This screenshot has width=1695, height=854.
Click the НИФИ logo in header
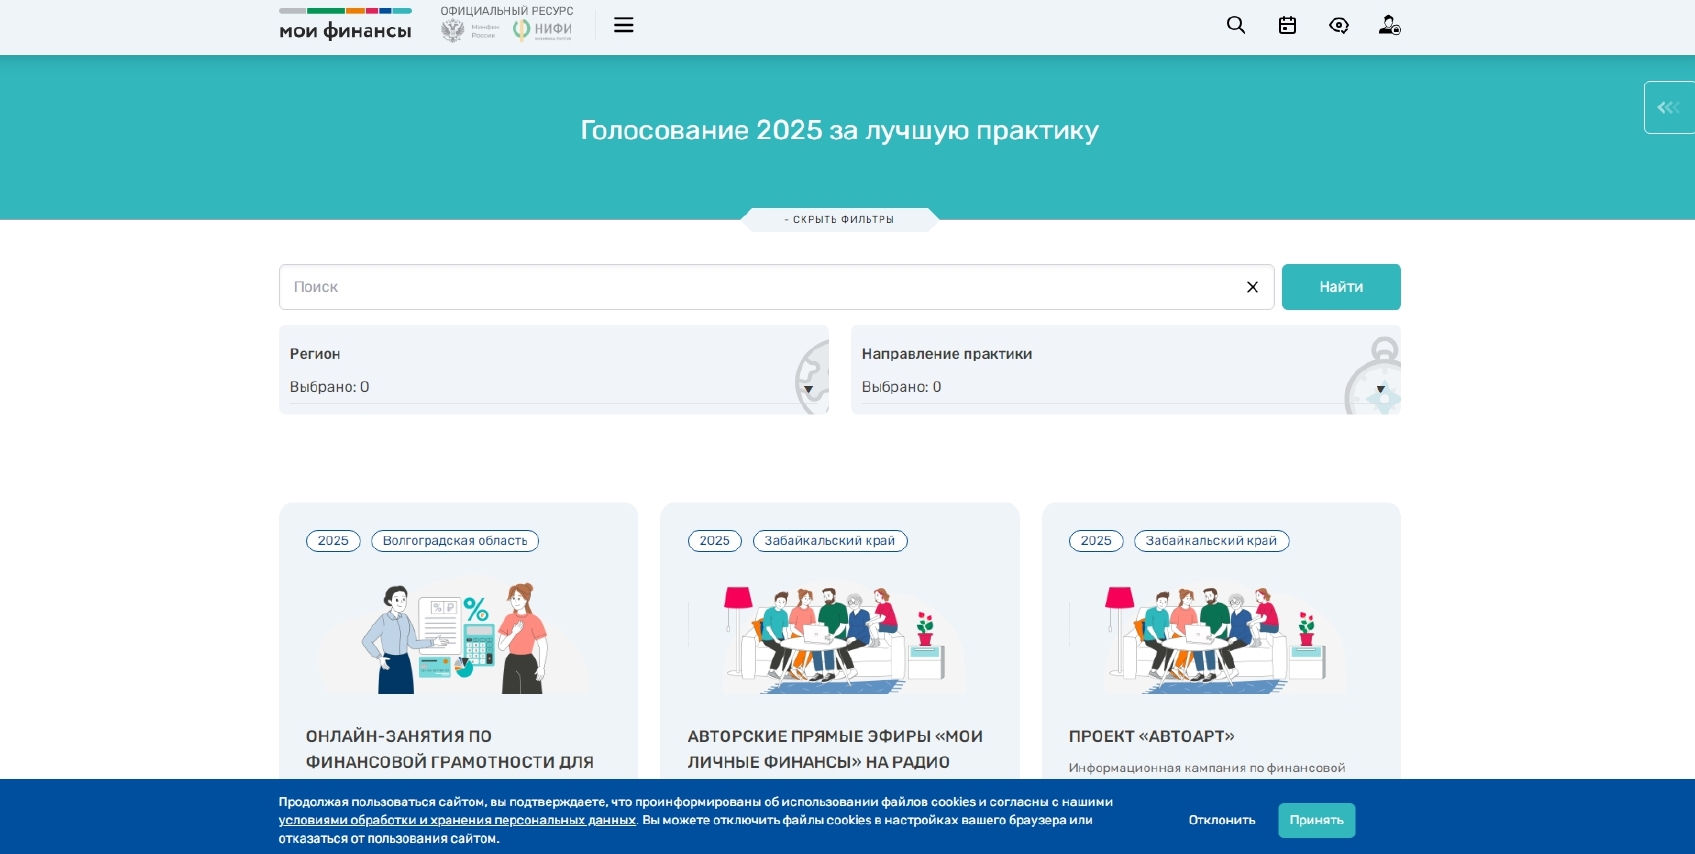tap(543, 30)
